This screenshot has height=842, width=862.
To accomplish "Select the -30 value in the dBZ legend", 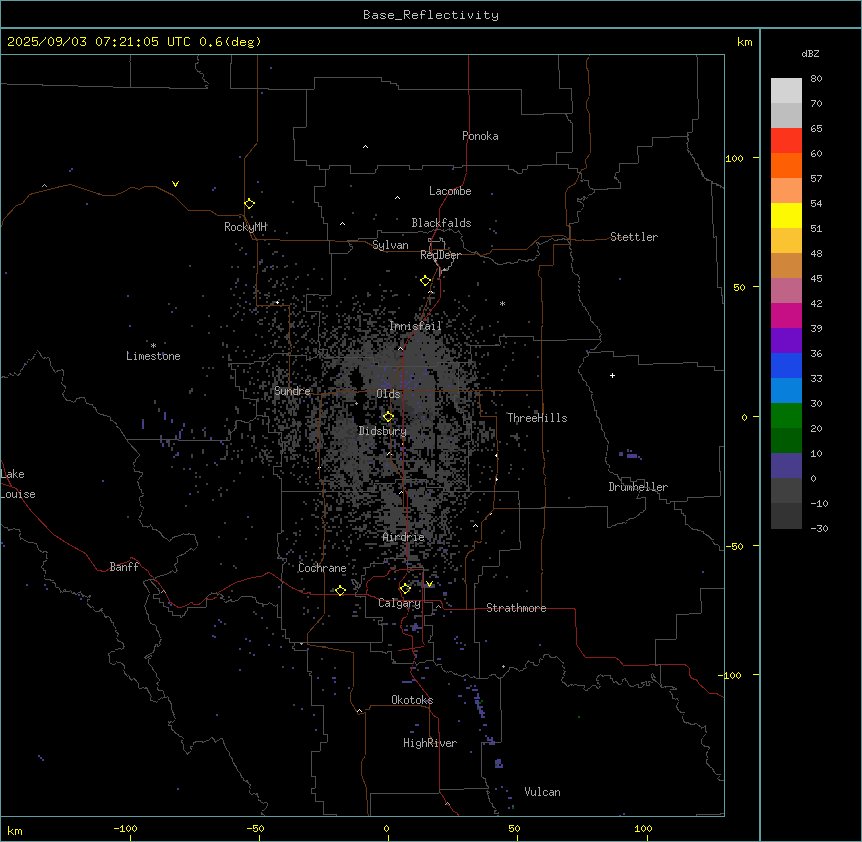I will coord(819,529).
